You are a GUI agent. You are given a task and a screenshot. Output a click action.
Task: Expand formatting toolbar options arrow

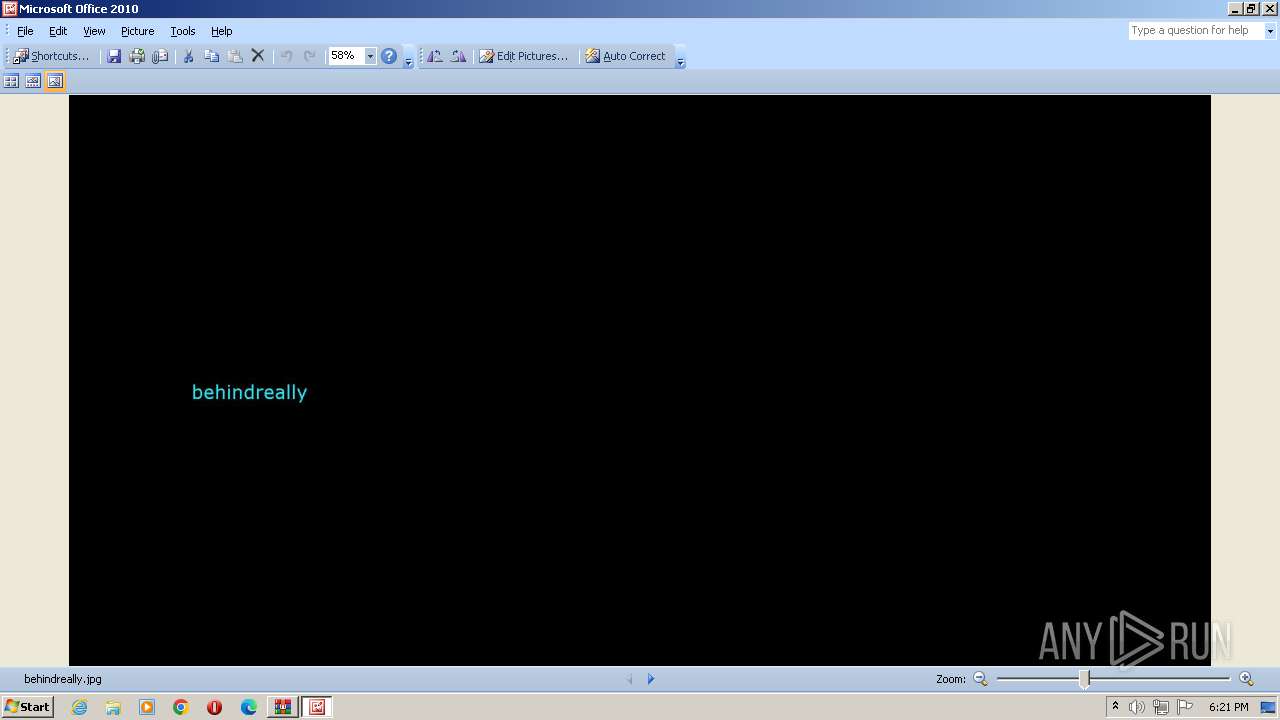tap(680, 58)
